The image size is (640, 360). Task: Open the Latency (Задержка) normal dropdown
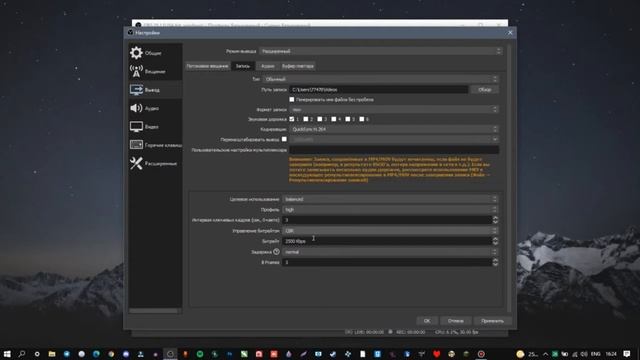tap(390, 252)
